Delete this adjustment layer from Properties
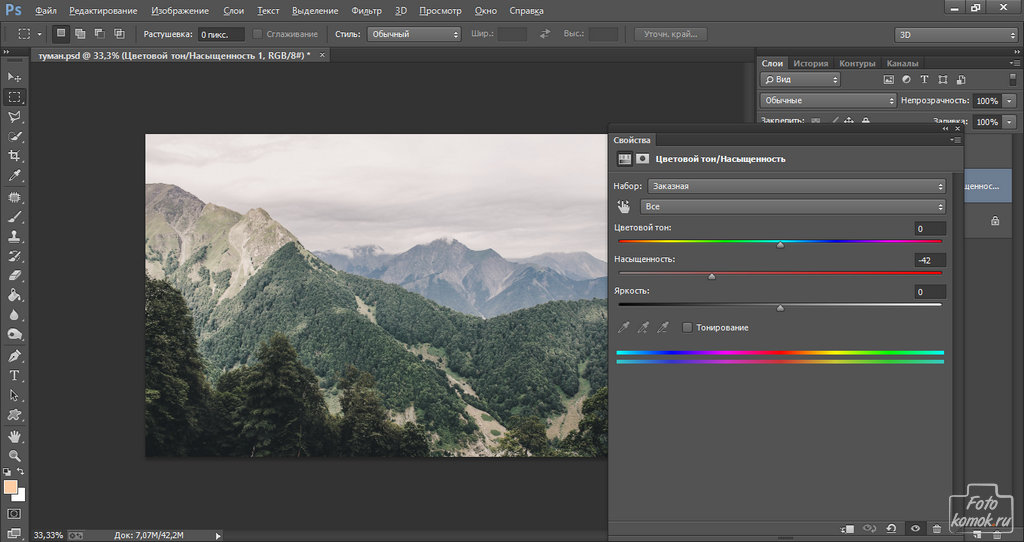The image size is (1024, 542). point(937,529)
